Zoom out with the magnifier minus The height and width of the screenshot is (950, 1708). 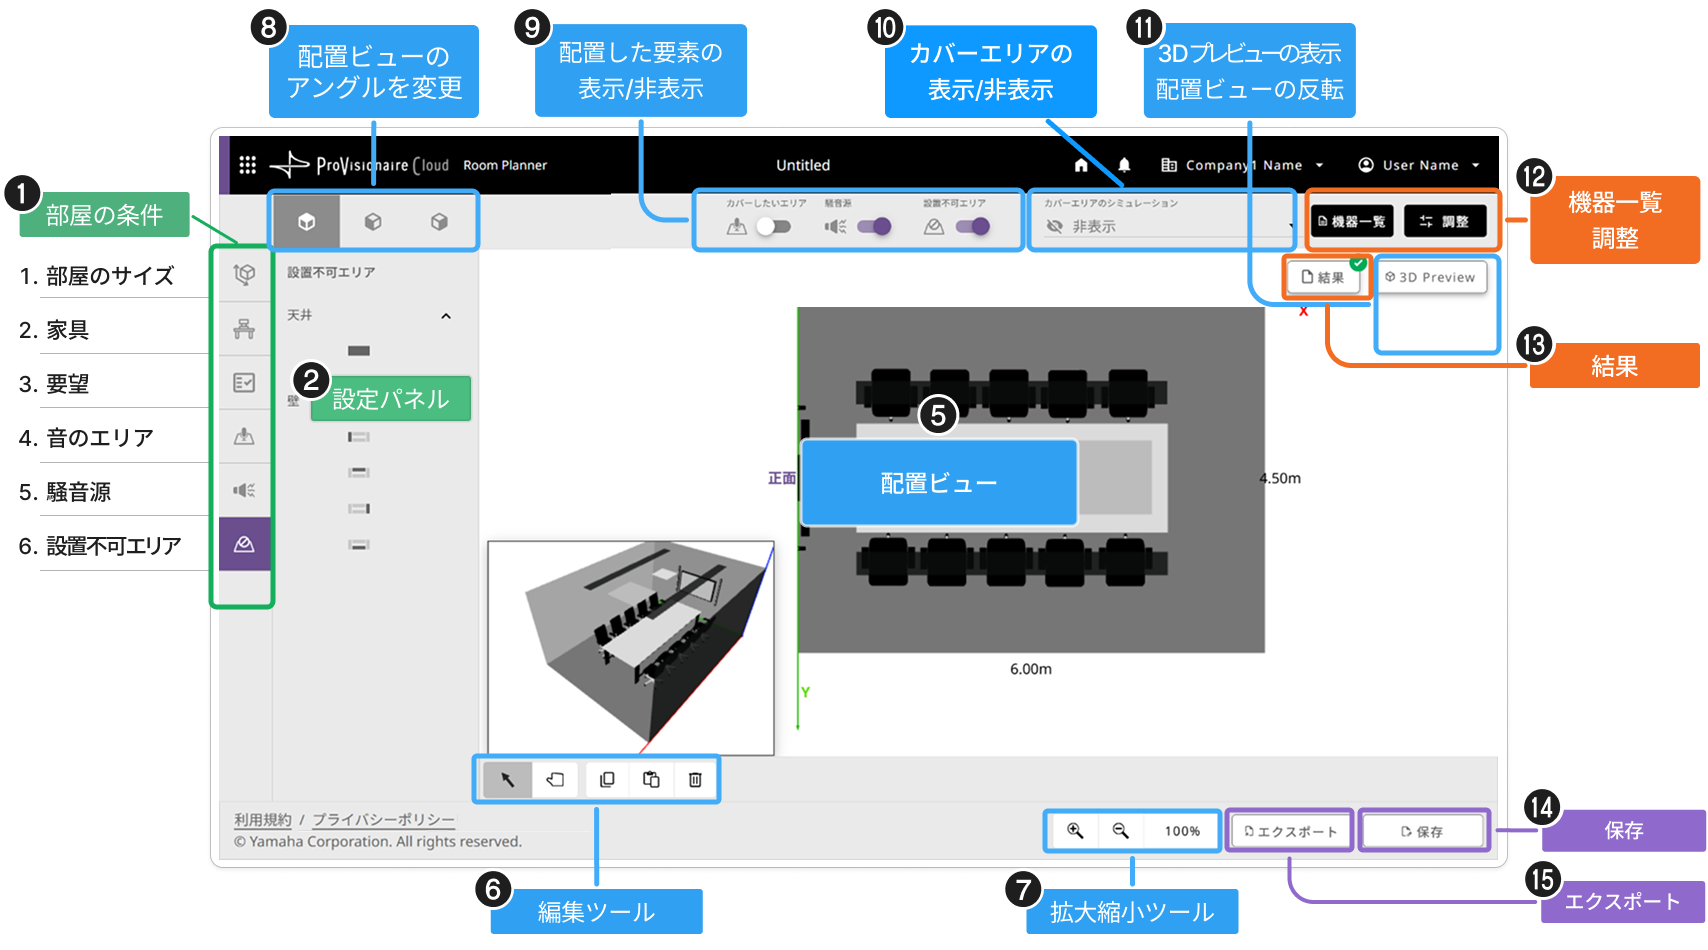coord(1121,831)
